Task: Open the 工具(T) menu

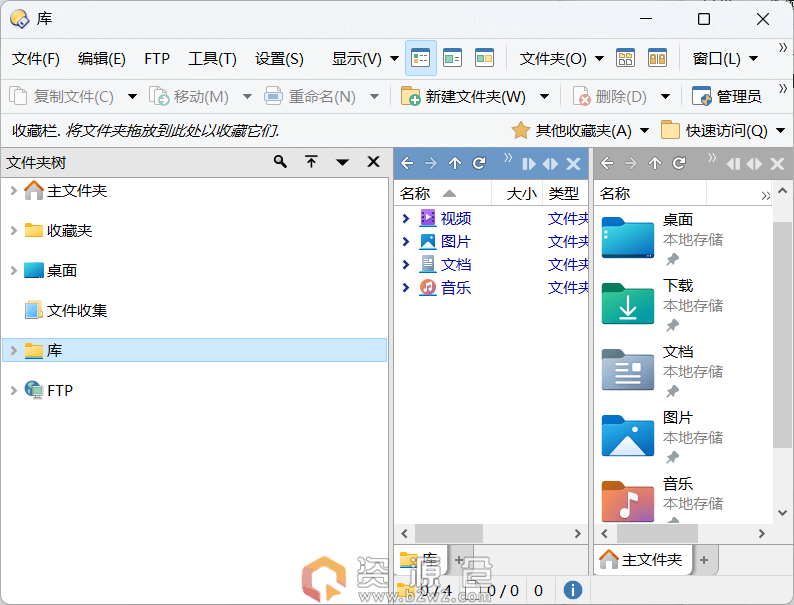Action: [x=212, y=59]
